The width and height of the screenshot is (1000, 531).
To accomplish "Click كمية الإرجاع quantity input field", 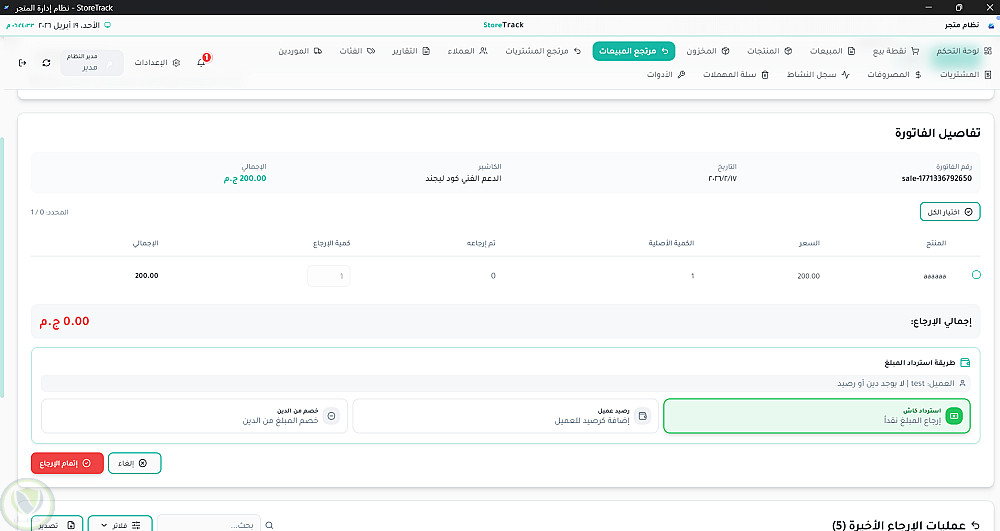I will pyautogui.click(x=328, y=276).
